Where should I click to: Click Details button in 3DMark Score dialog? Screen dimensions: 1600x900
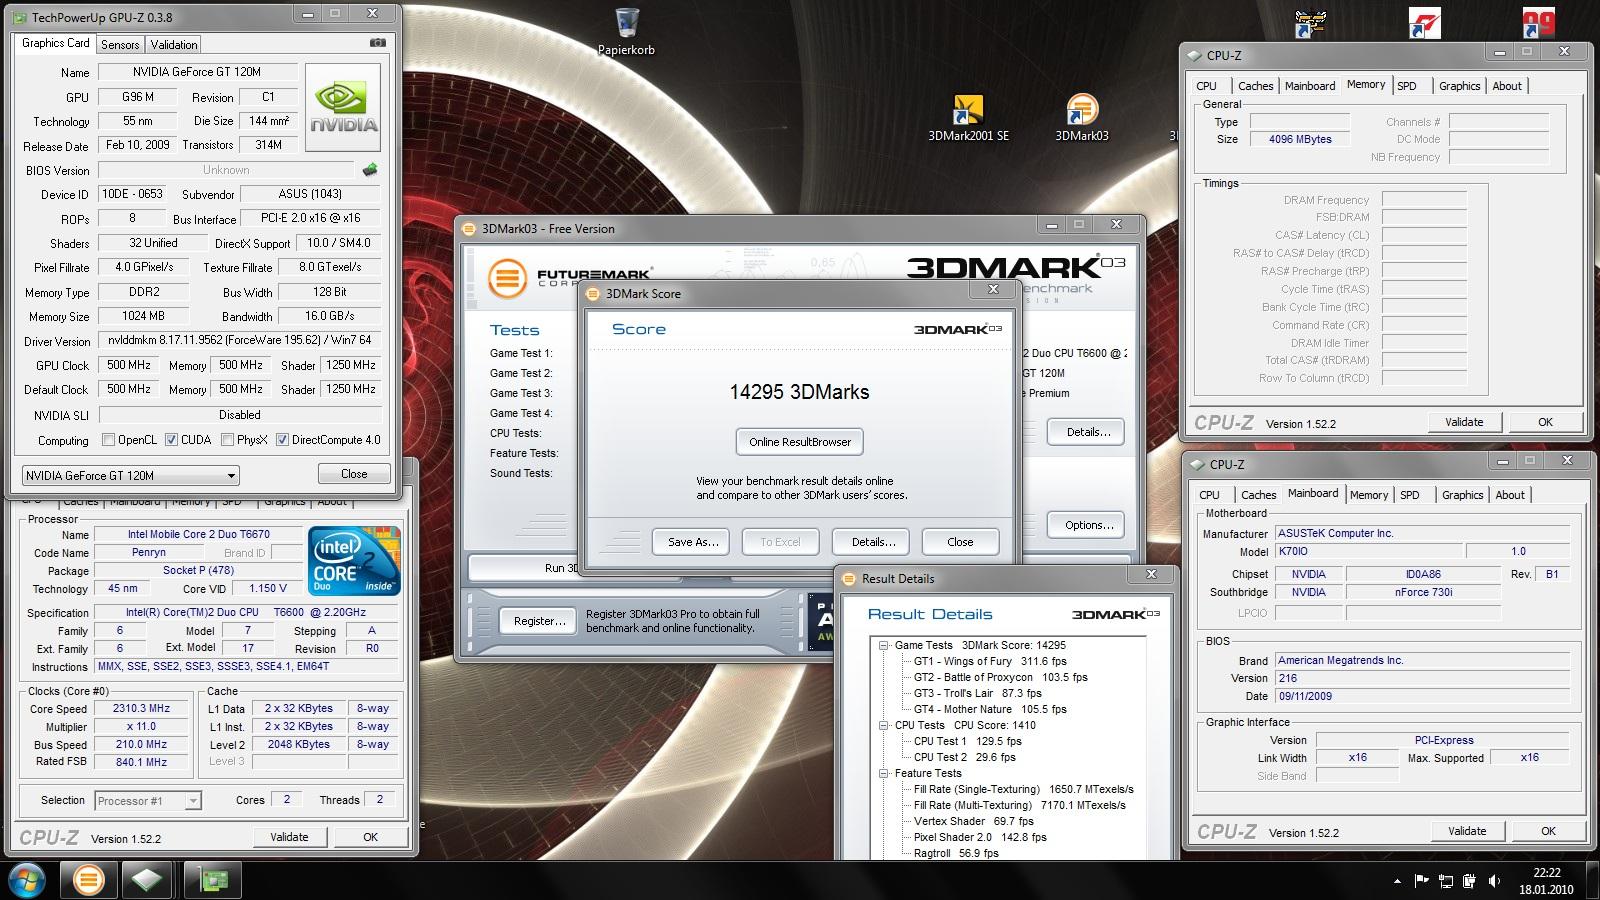point(873,542)
